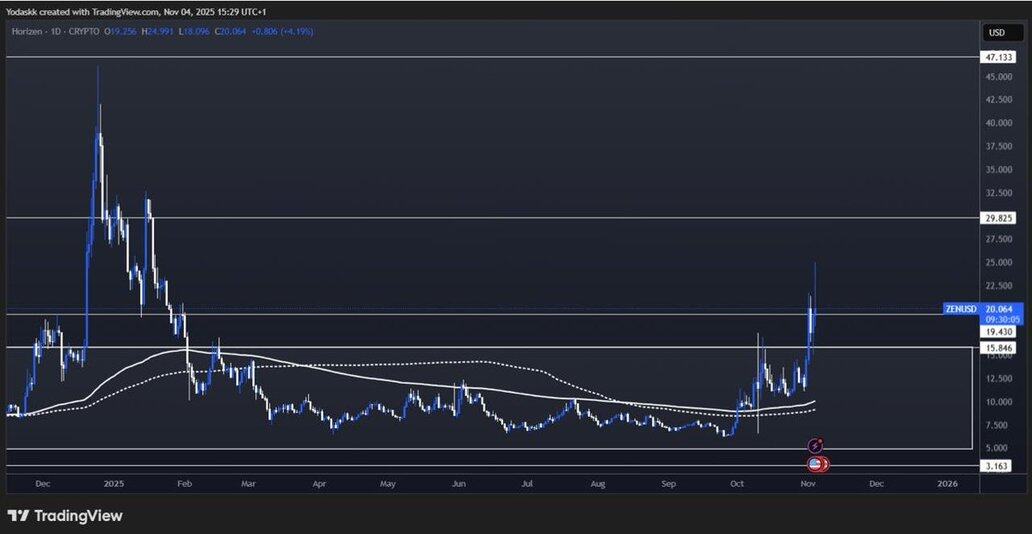Select the 15.846 price level label

click(x=998, y=348)
